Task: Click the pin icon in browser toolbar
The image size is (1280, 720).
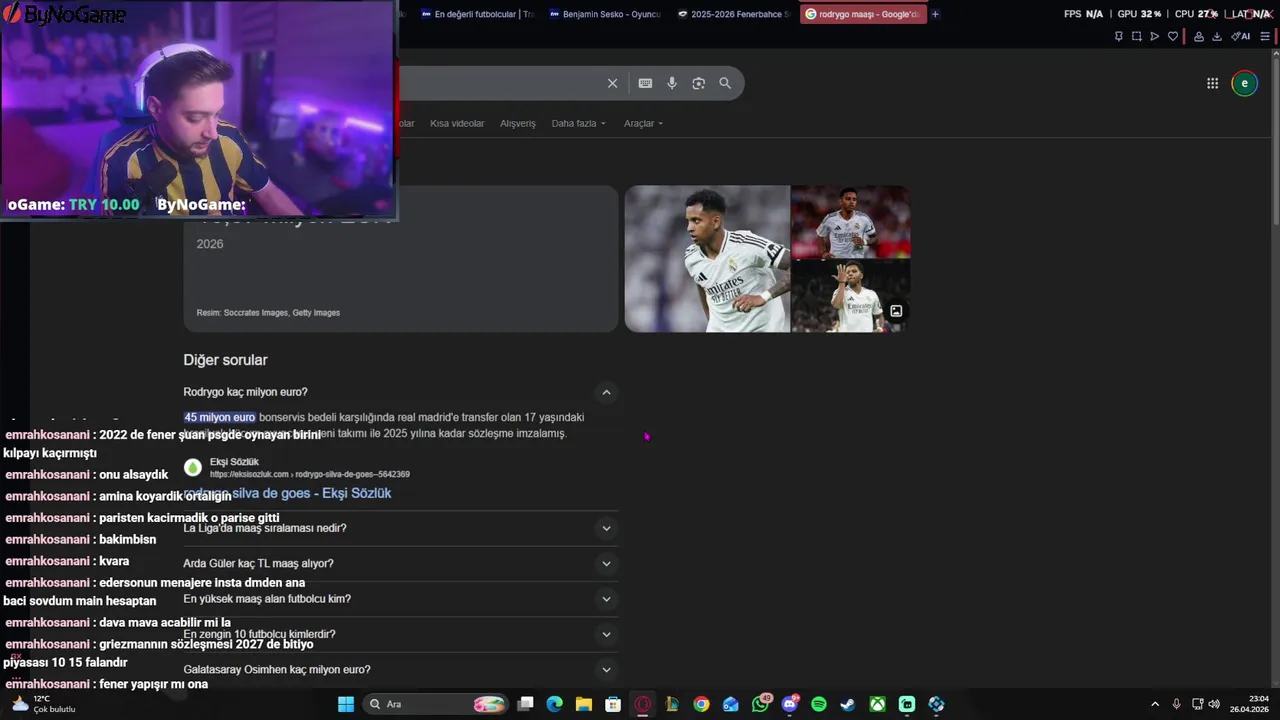Action: [x=1118, y=36]
